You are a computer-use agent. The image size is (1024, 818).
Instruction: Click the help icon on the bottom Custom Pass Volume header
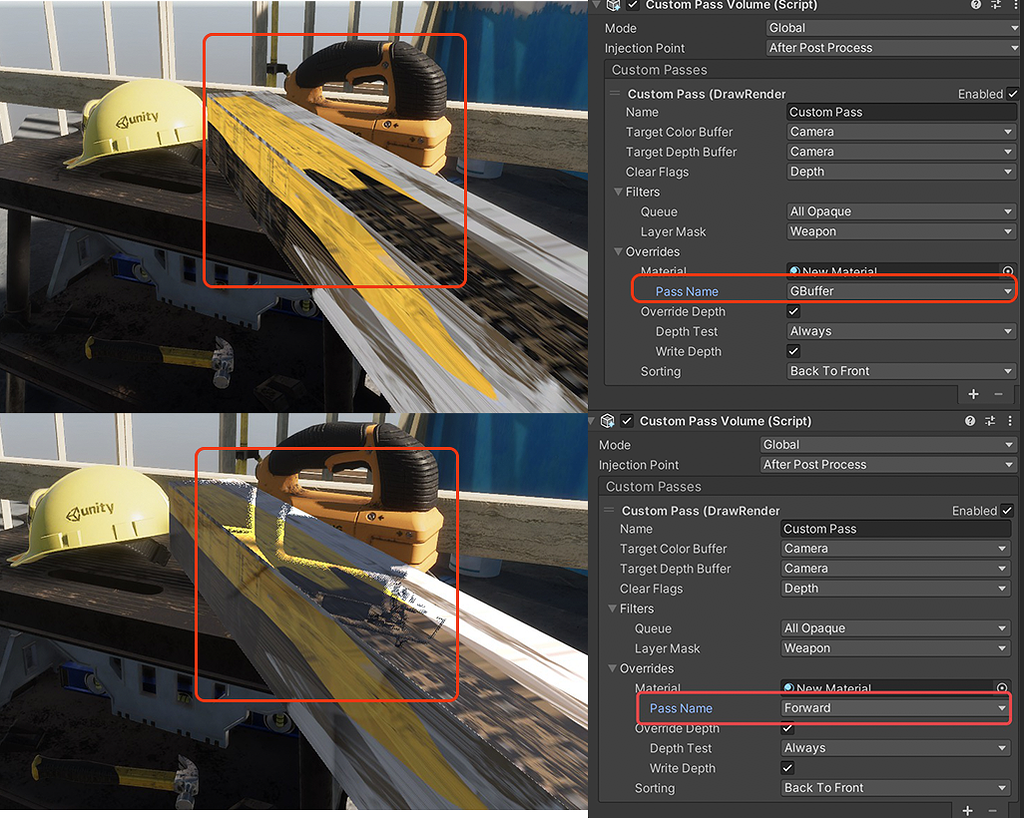pyautogui.click(x=969, y=421)
